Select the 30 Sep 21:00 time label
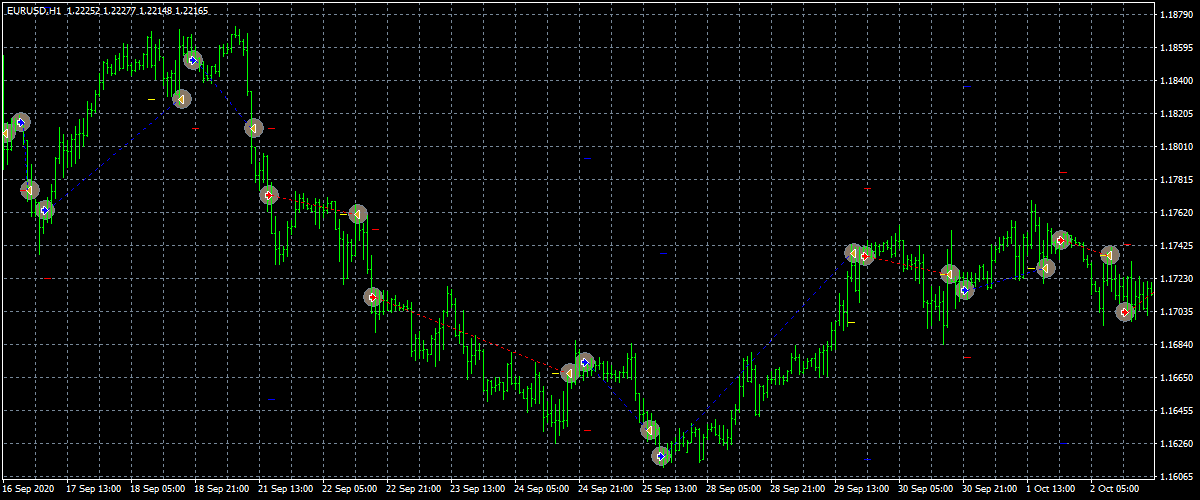 pyautogui.click(x=989, y=490)
